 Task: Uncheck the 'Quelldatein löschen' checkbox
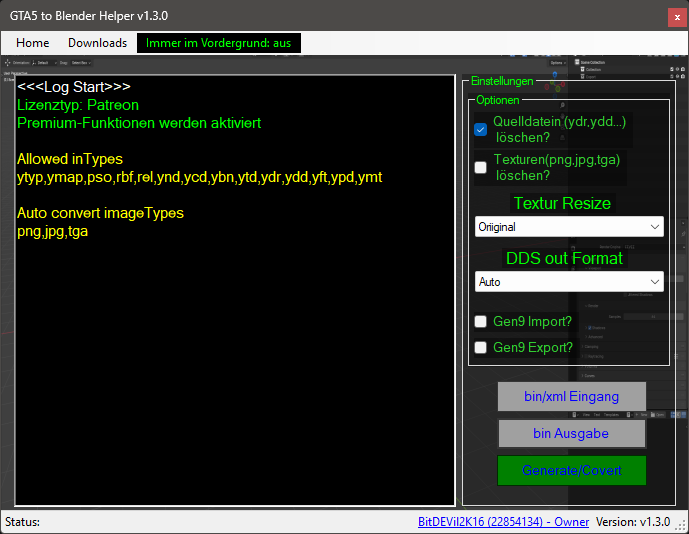coord(481,130)
